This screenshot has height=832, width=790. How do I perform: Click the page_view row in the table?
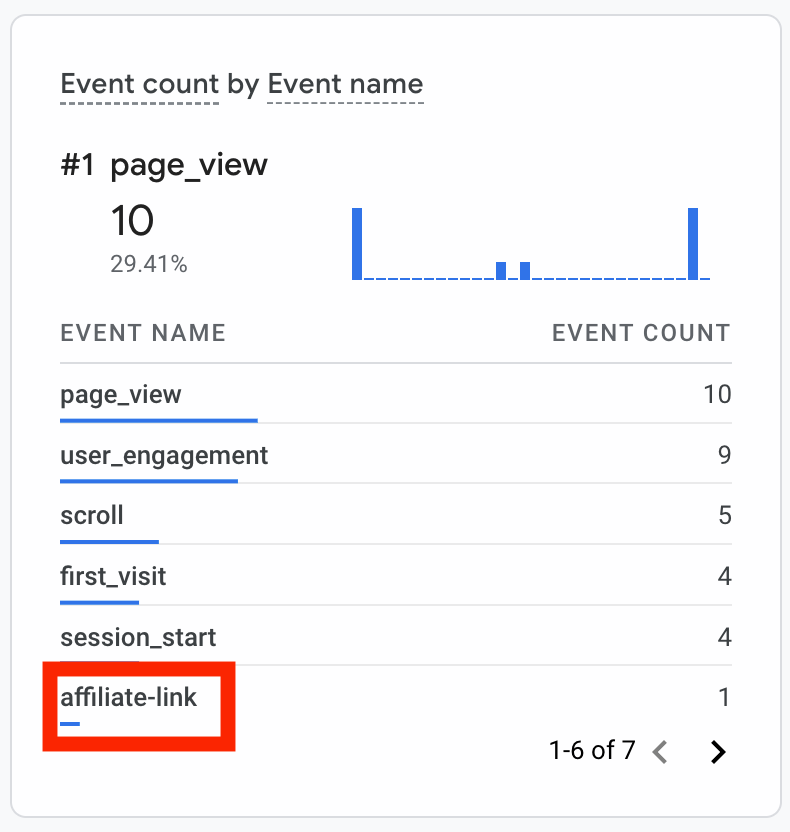[x=396, y=394]
